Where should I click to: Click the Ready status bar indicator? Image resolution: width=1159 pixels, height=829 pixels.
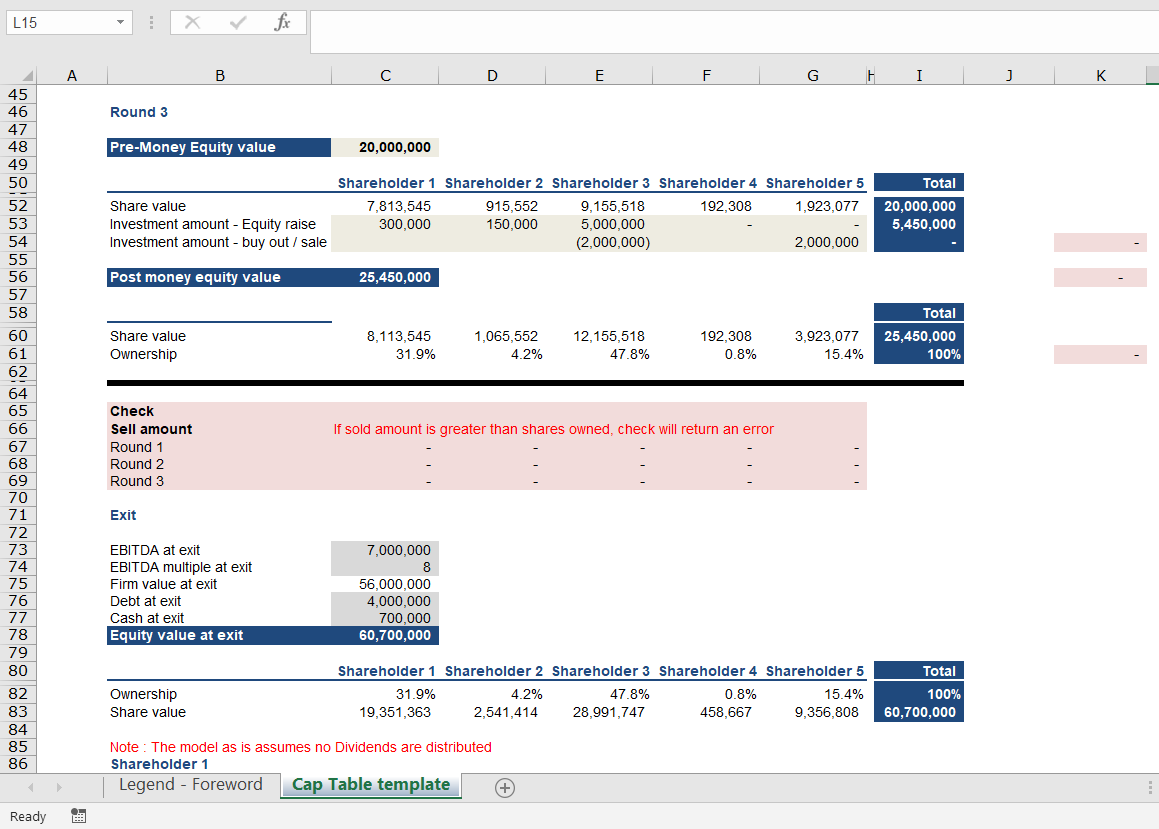(x=28, y=816)
